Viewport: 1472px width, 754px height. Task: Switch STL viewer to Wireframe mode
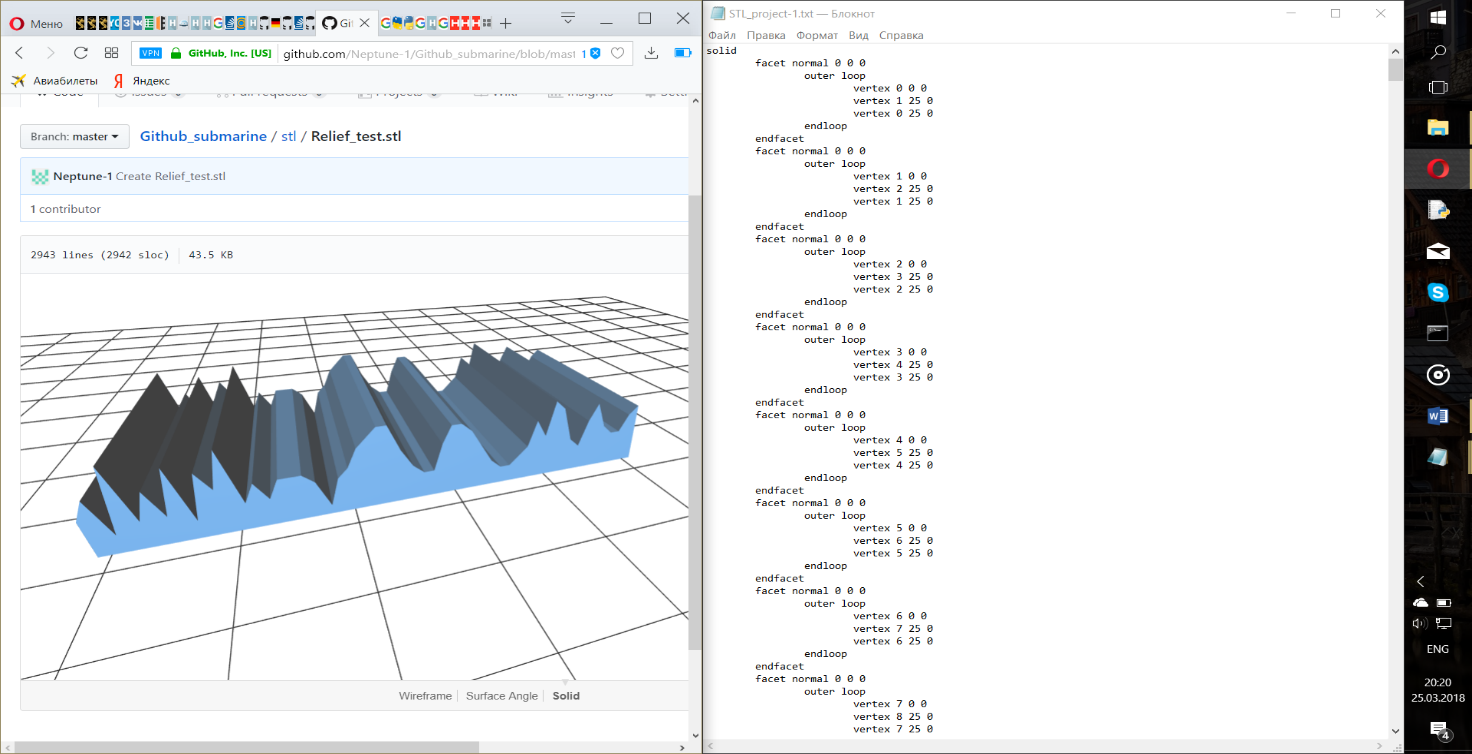(x=425, y=696)
